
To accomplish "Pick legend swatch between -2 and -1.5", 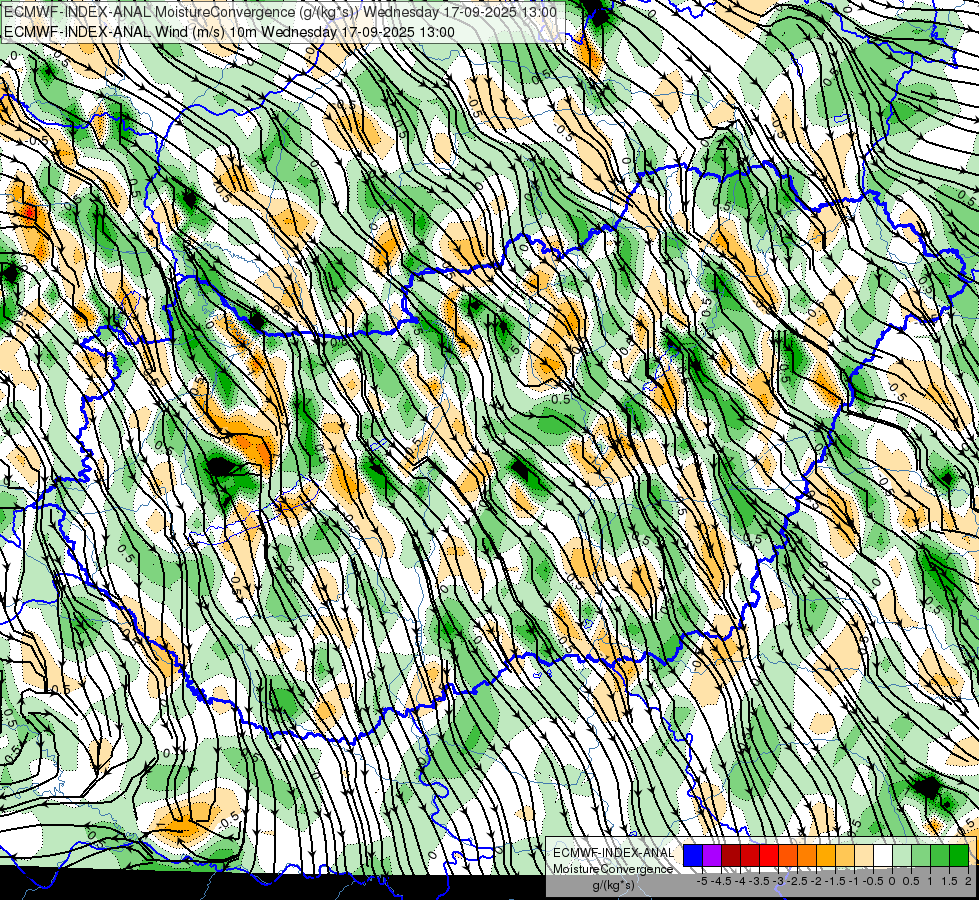I will click(x=825, y=856).
